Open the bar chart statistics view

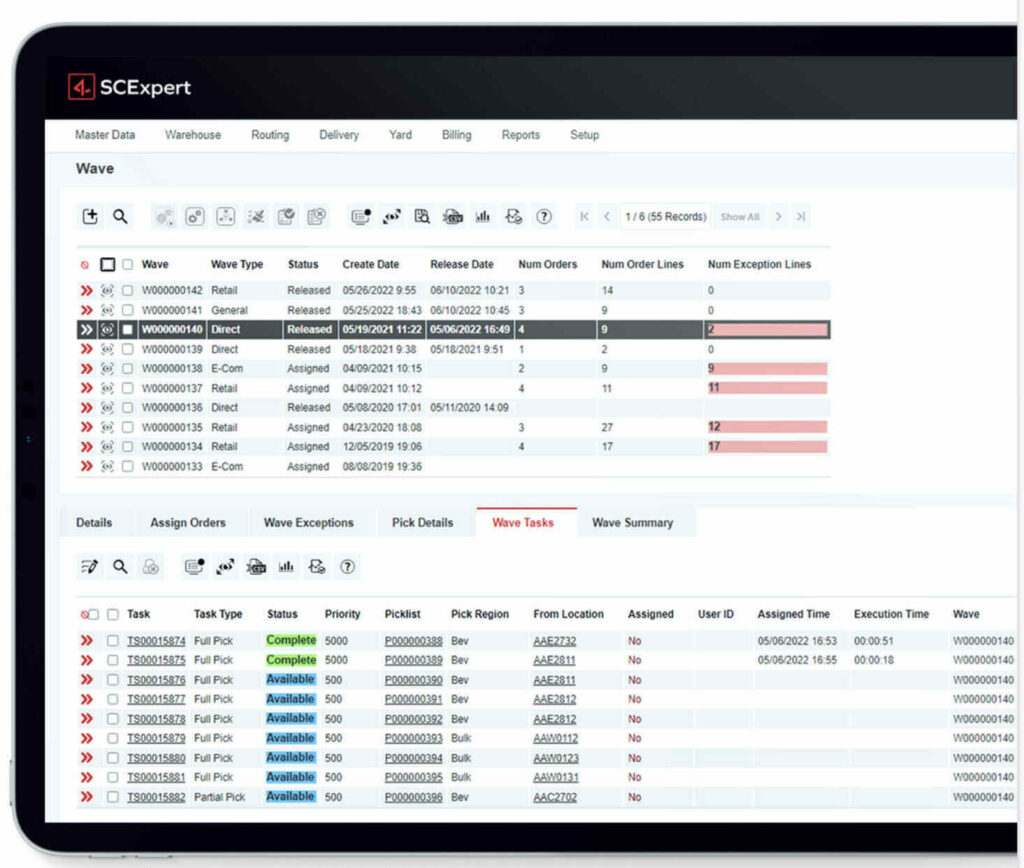click(484, 216)
